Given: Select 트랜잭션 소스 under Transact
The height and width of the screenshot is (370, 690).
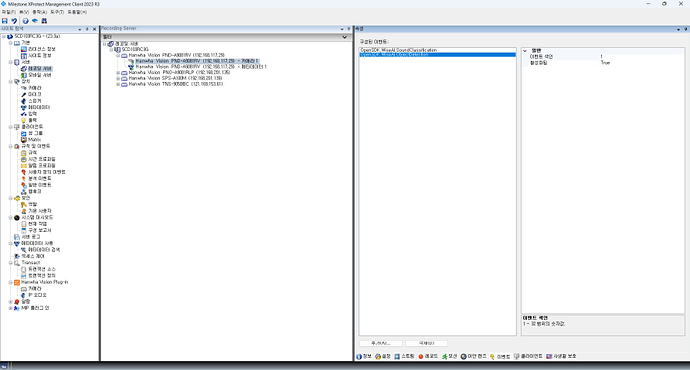Looking at the screenshot, I should [x=42, y=269].
